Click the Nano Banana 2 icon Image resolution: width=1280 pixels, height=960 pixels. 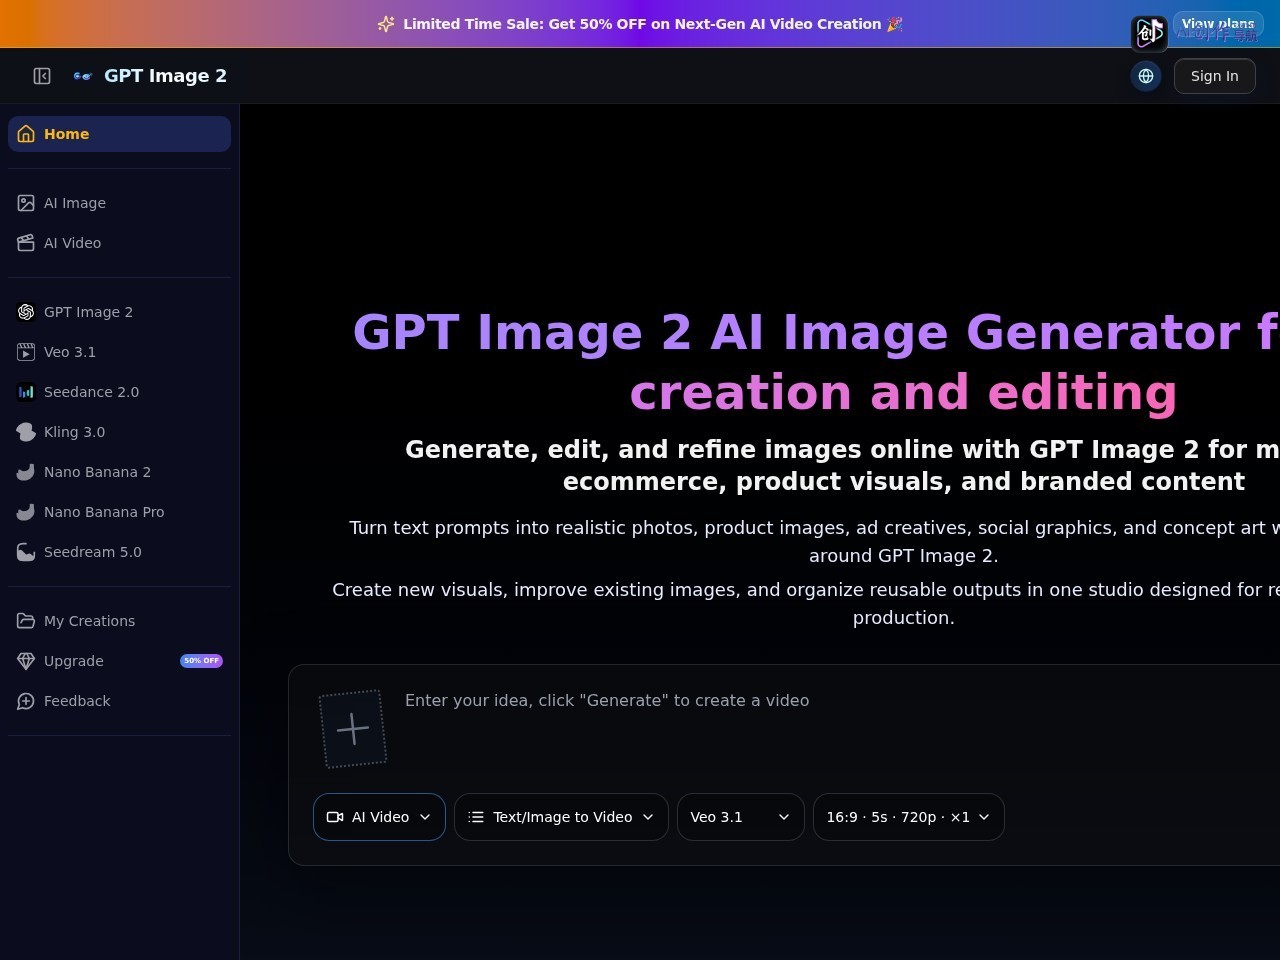(x=26, y=472)
